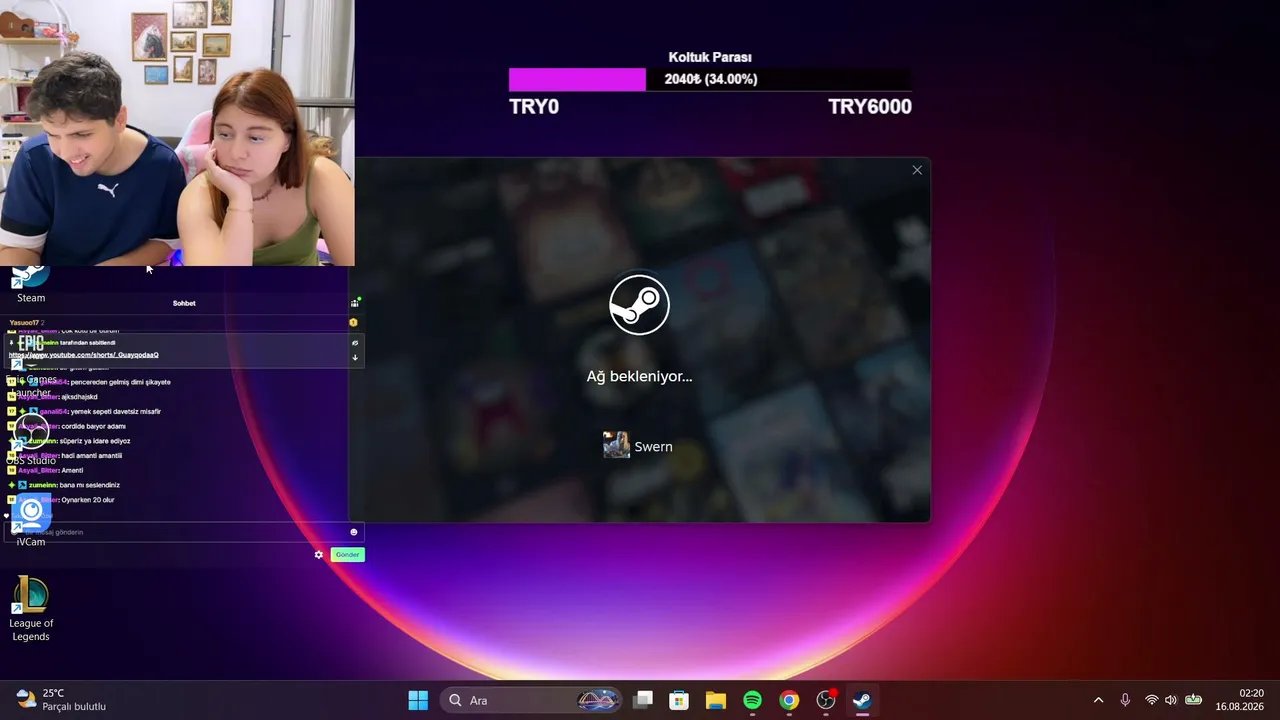
Task: Launch the Epic Games Launcher shortcut
Action: click(x=31, y=365)
